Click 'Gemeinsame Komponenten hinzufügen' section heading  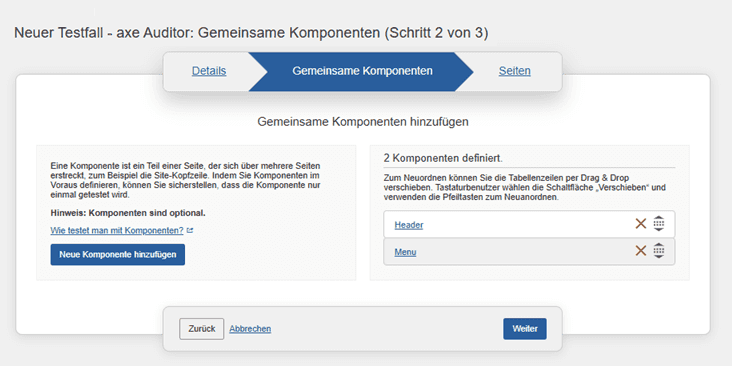point(363,122)
